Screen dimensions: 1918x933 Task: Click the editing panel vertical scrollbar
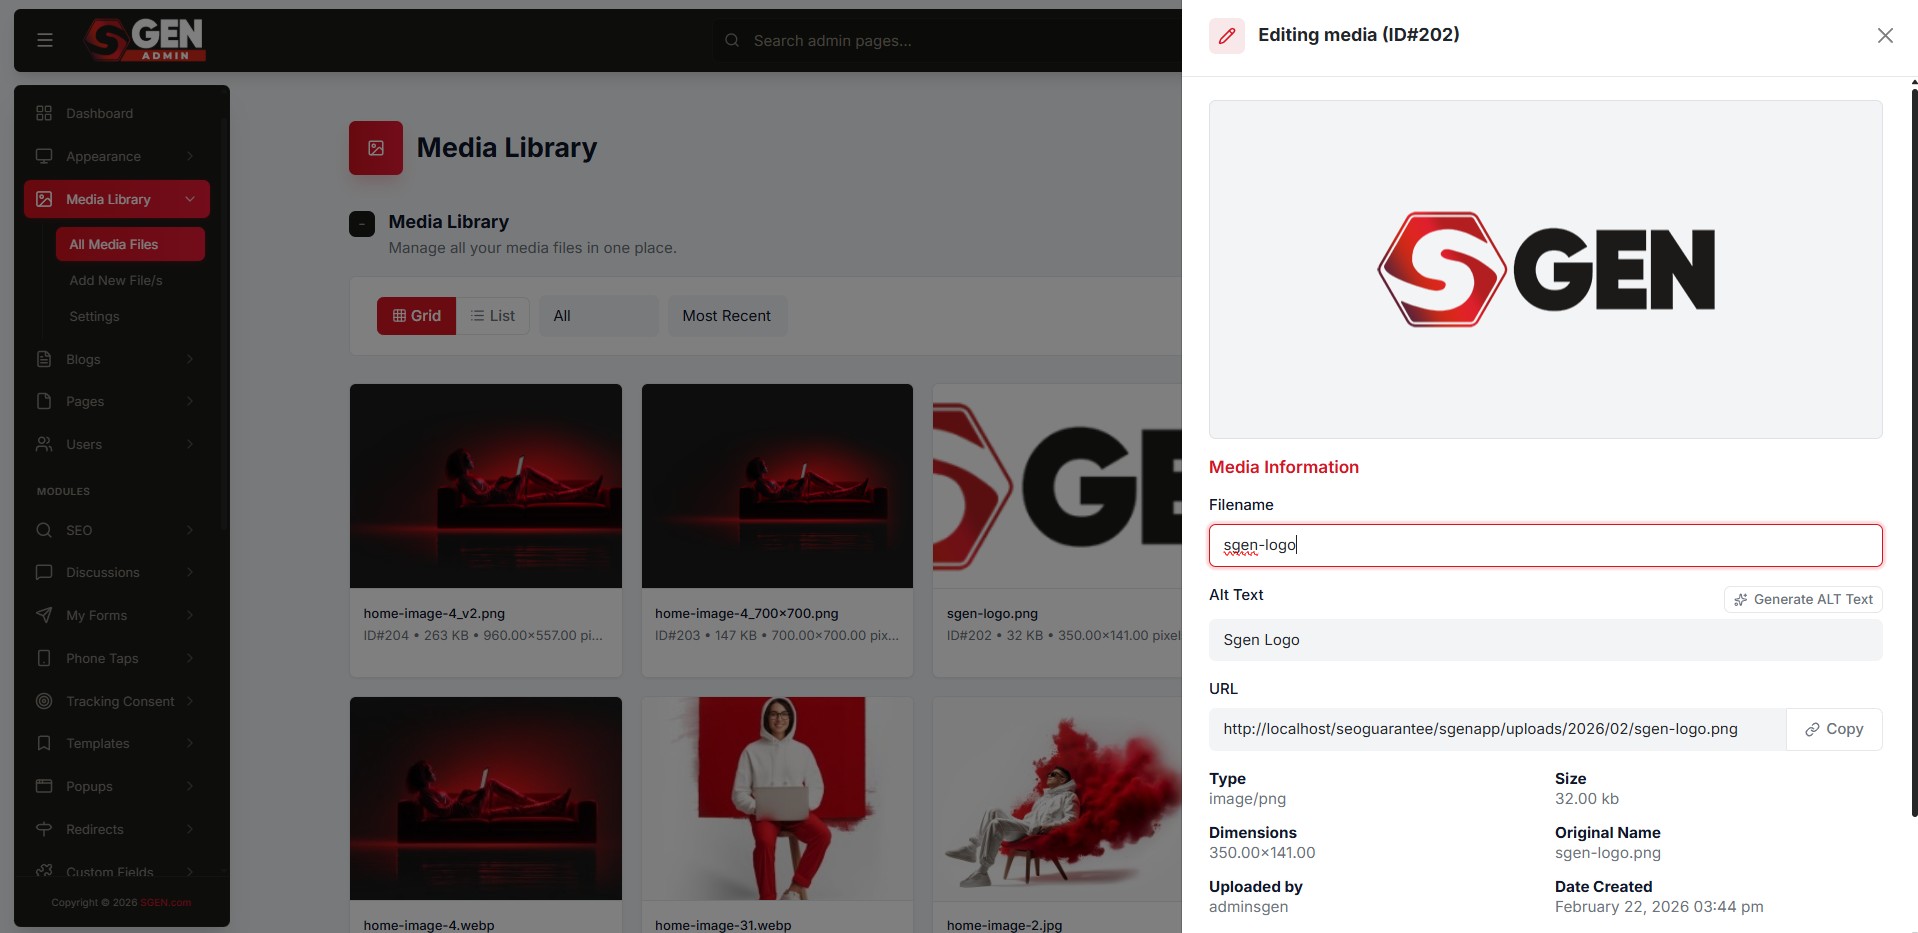[1914, 452]
